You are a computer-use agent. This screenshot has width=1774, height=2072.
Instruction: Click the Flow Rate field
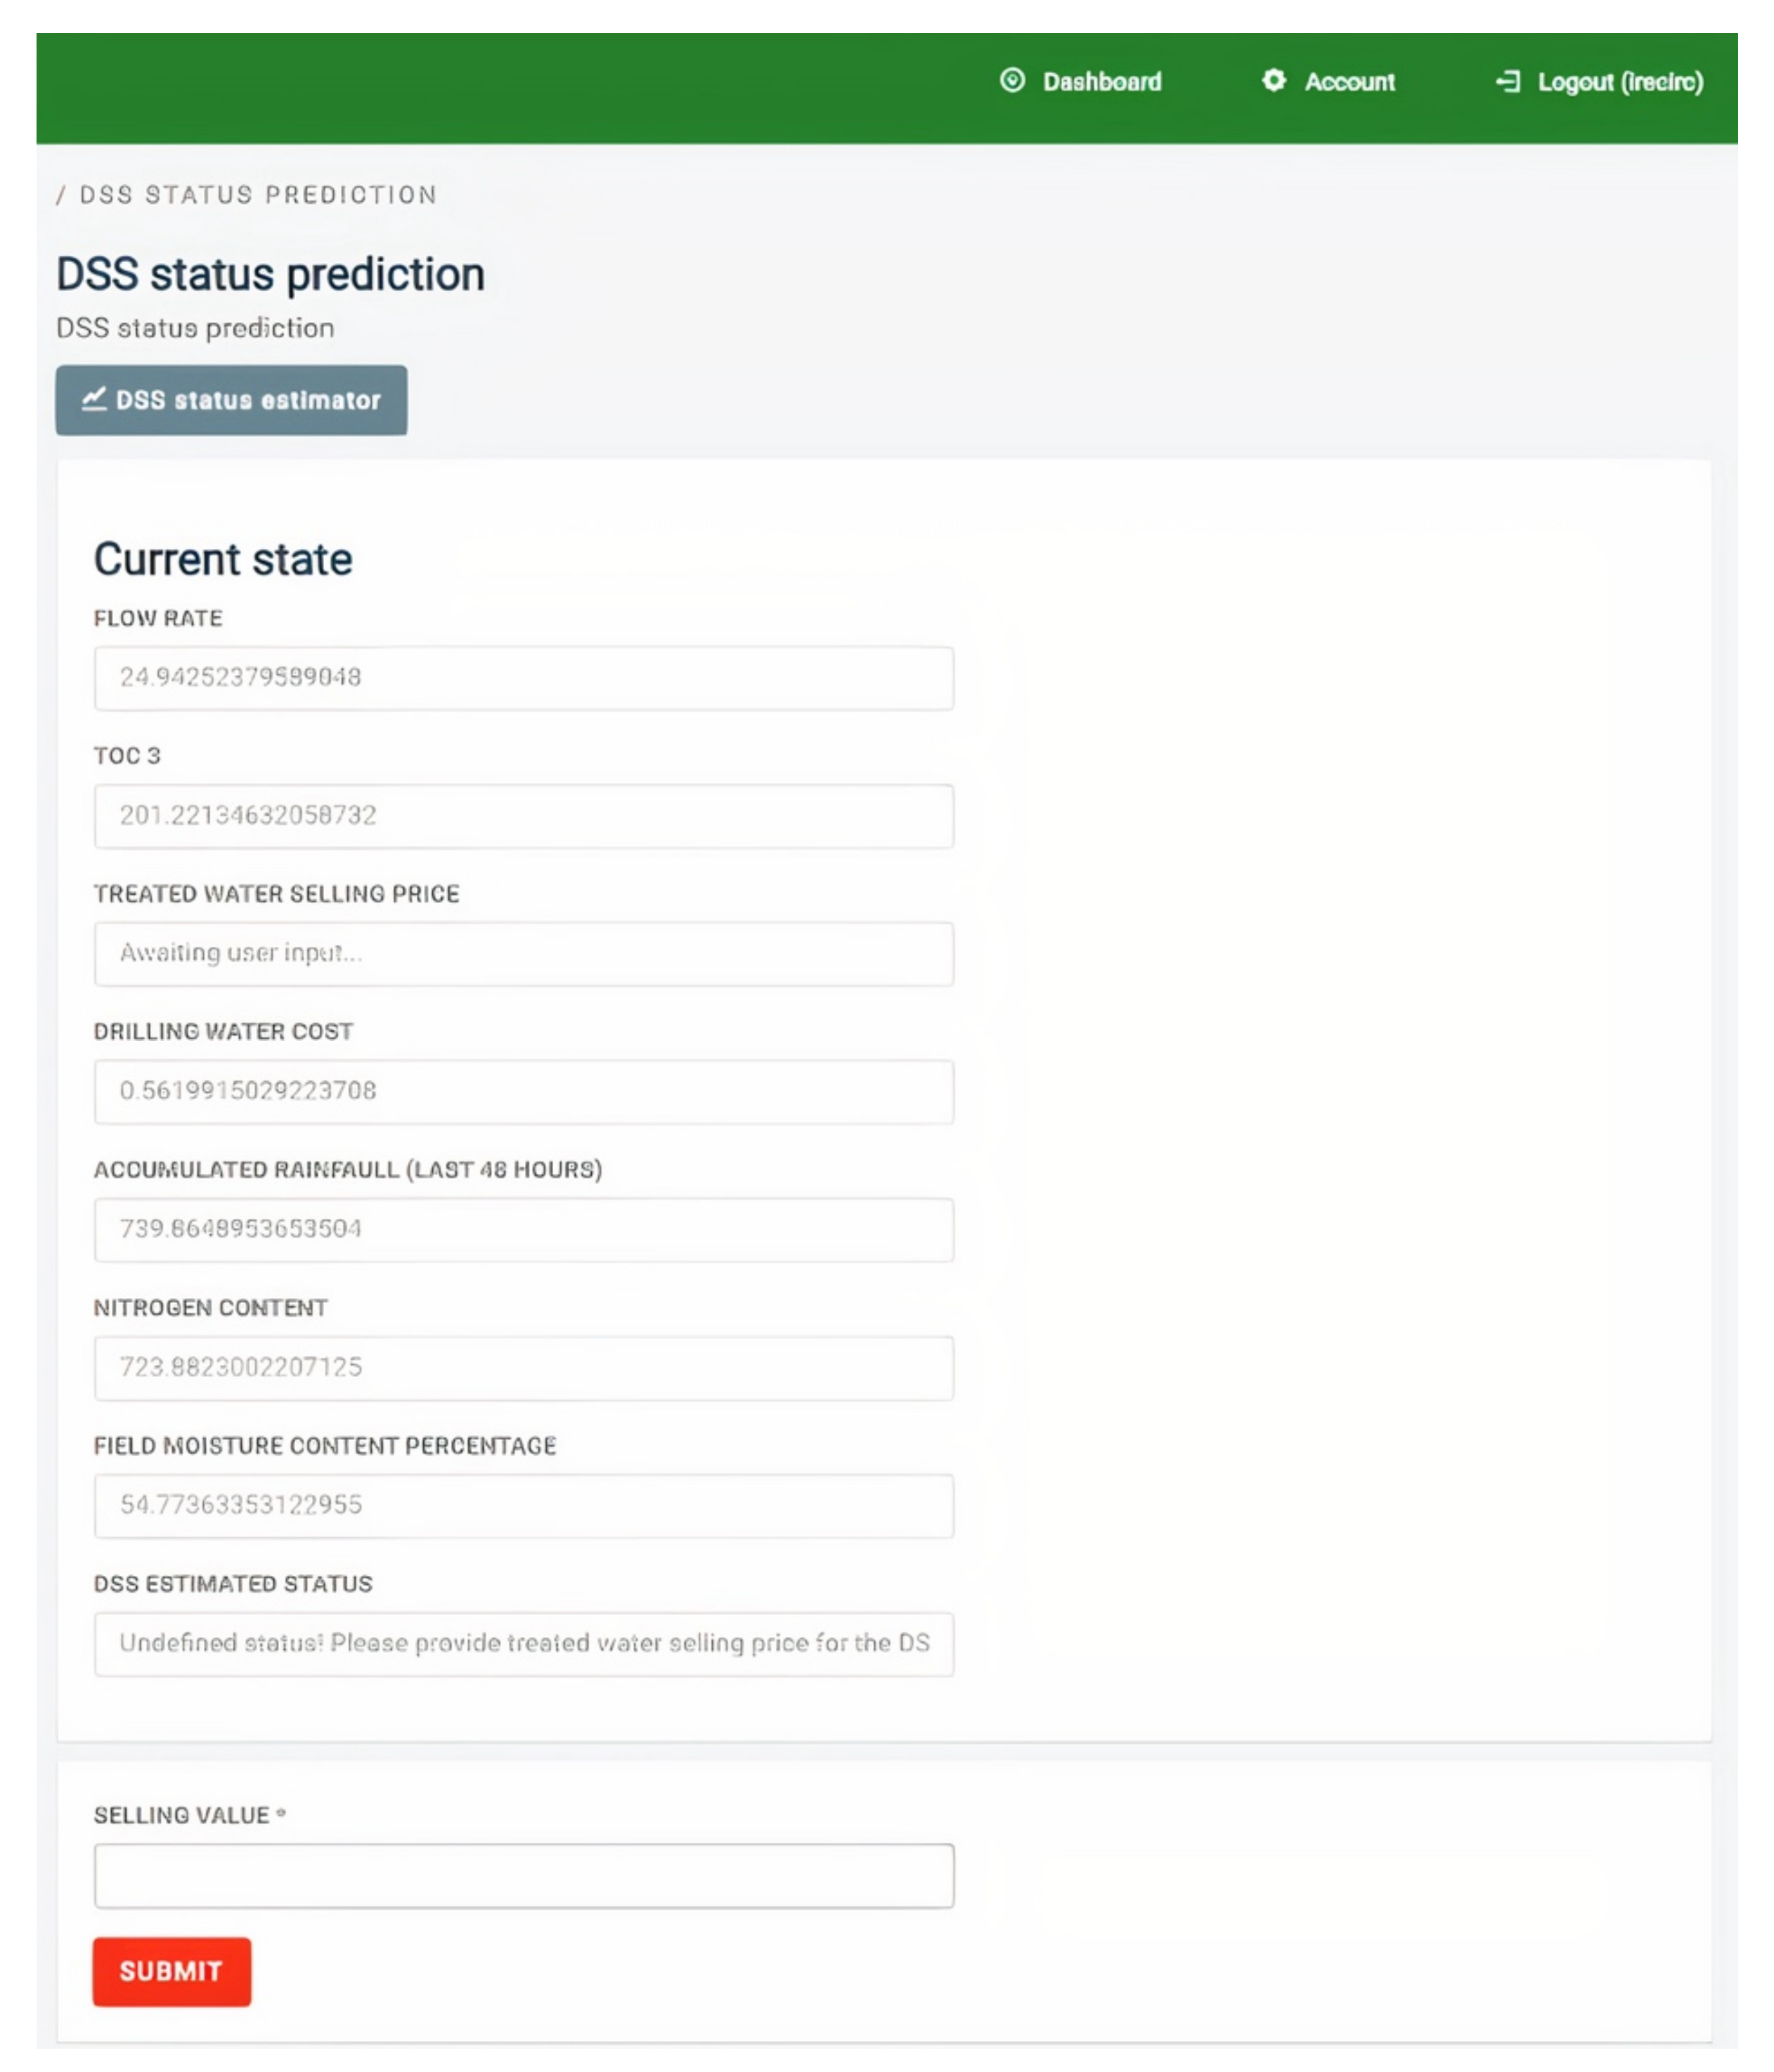click(x=523, y=678)
